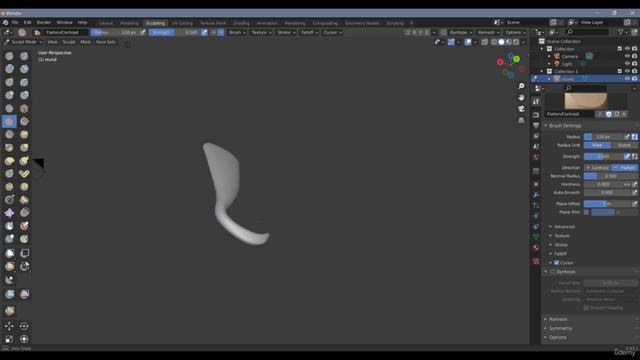
Task: Enable Plane Trim checkbox
Action: click(x=586, y=212)
